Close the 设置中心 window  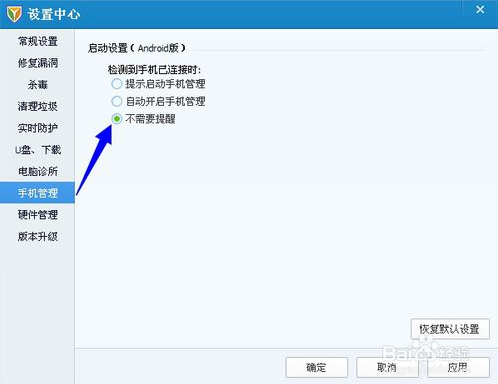[x=480, y=9]
